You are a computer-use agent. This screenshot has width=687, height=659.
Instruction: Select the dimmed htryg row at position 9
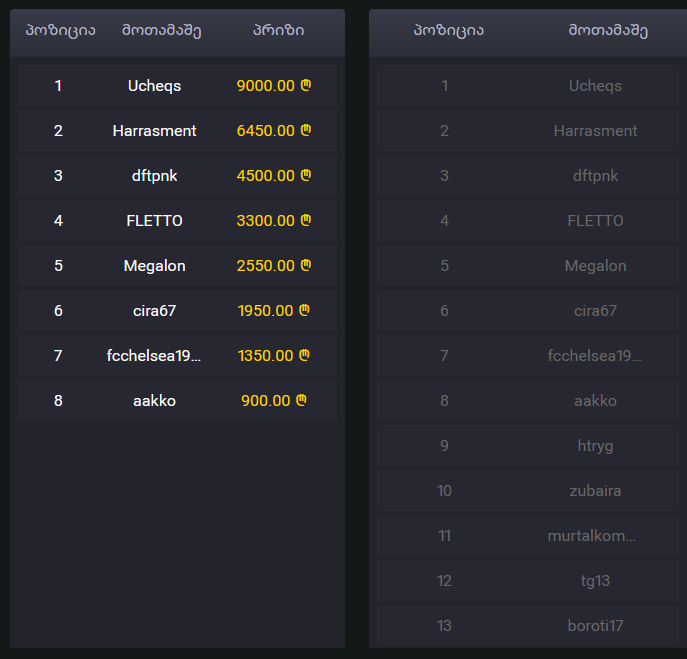528,446
